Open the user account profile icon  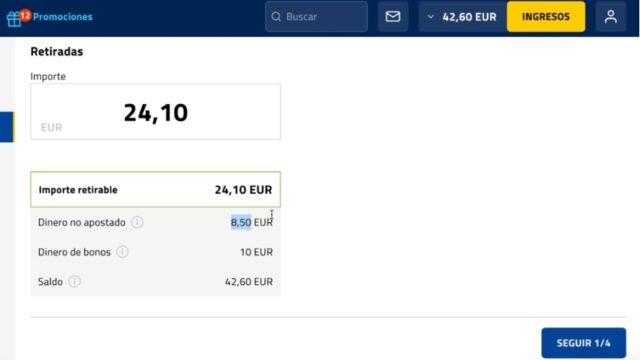coord(611,17)
